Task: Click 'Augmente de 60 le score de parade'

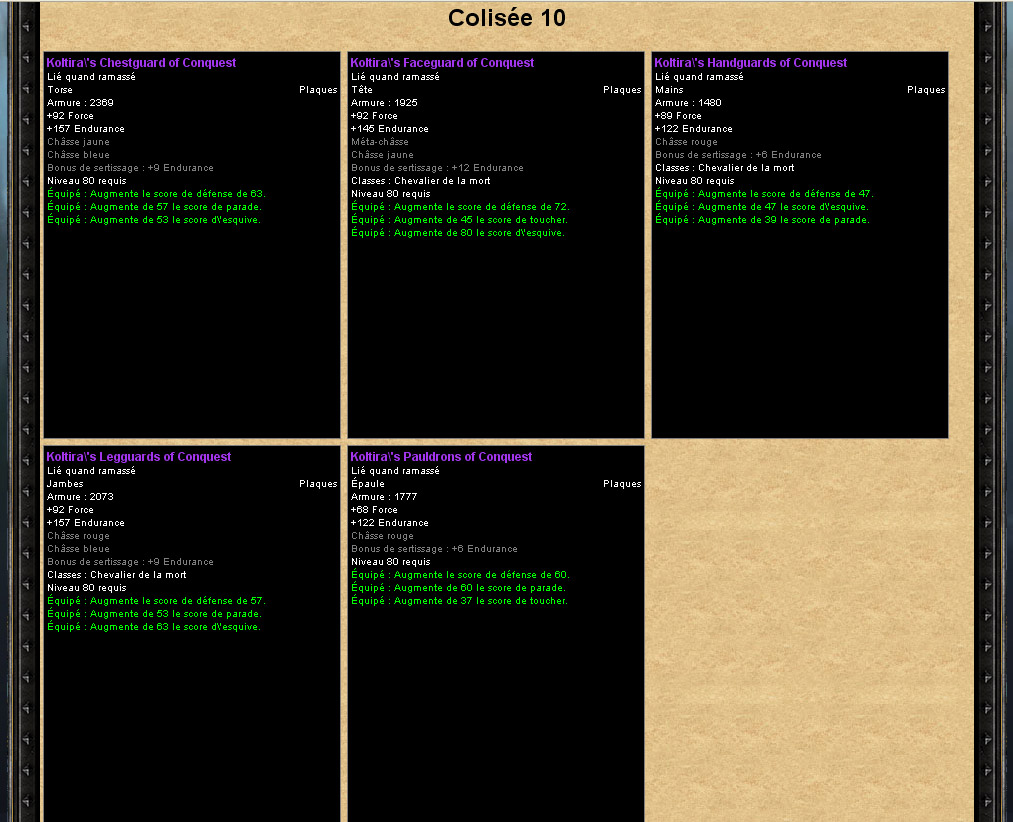Action: pos(458,588)
